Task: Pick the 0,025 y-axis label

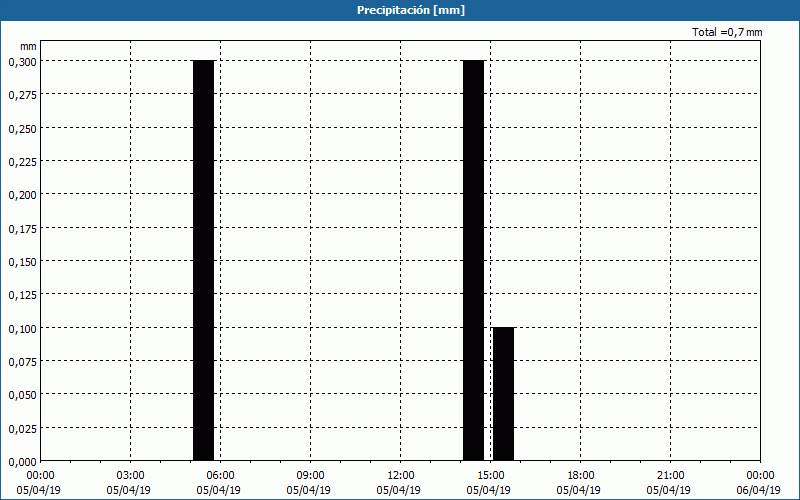Action: click(22, 429)
